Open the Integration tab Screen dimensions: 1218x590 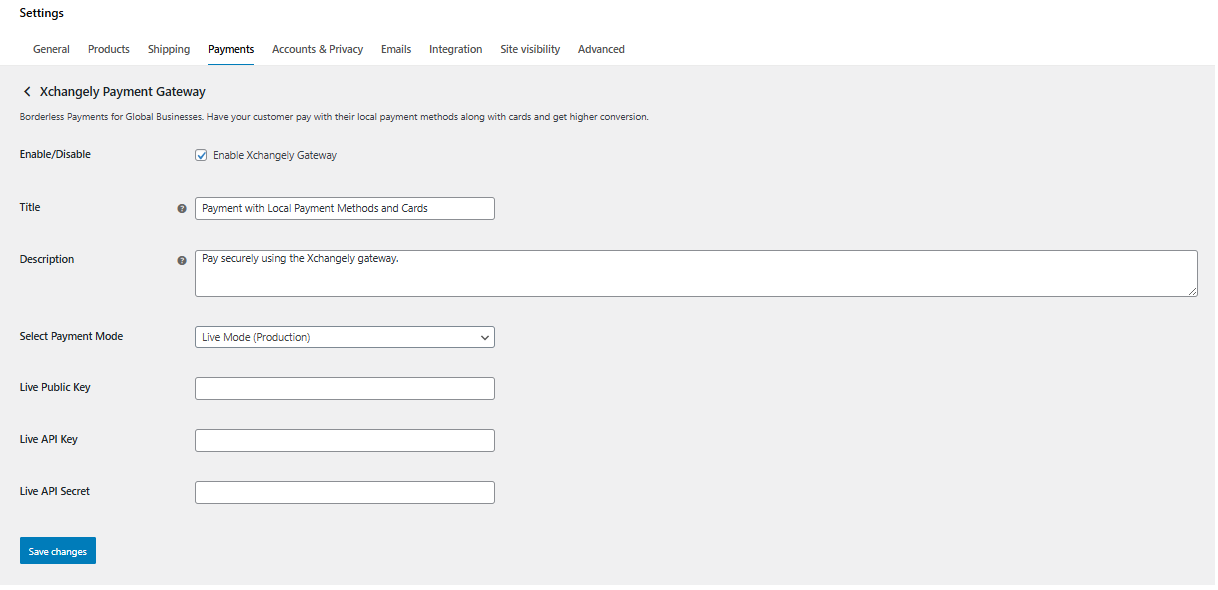(x=455, y=49)
